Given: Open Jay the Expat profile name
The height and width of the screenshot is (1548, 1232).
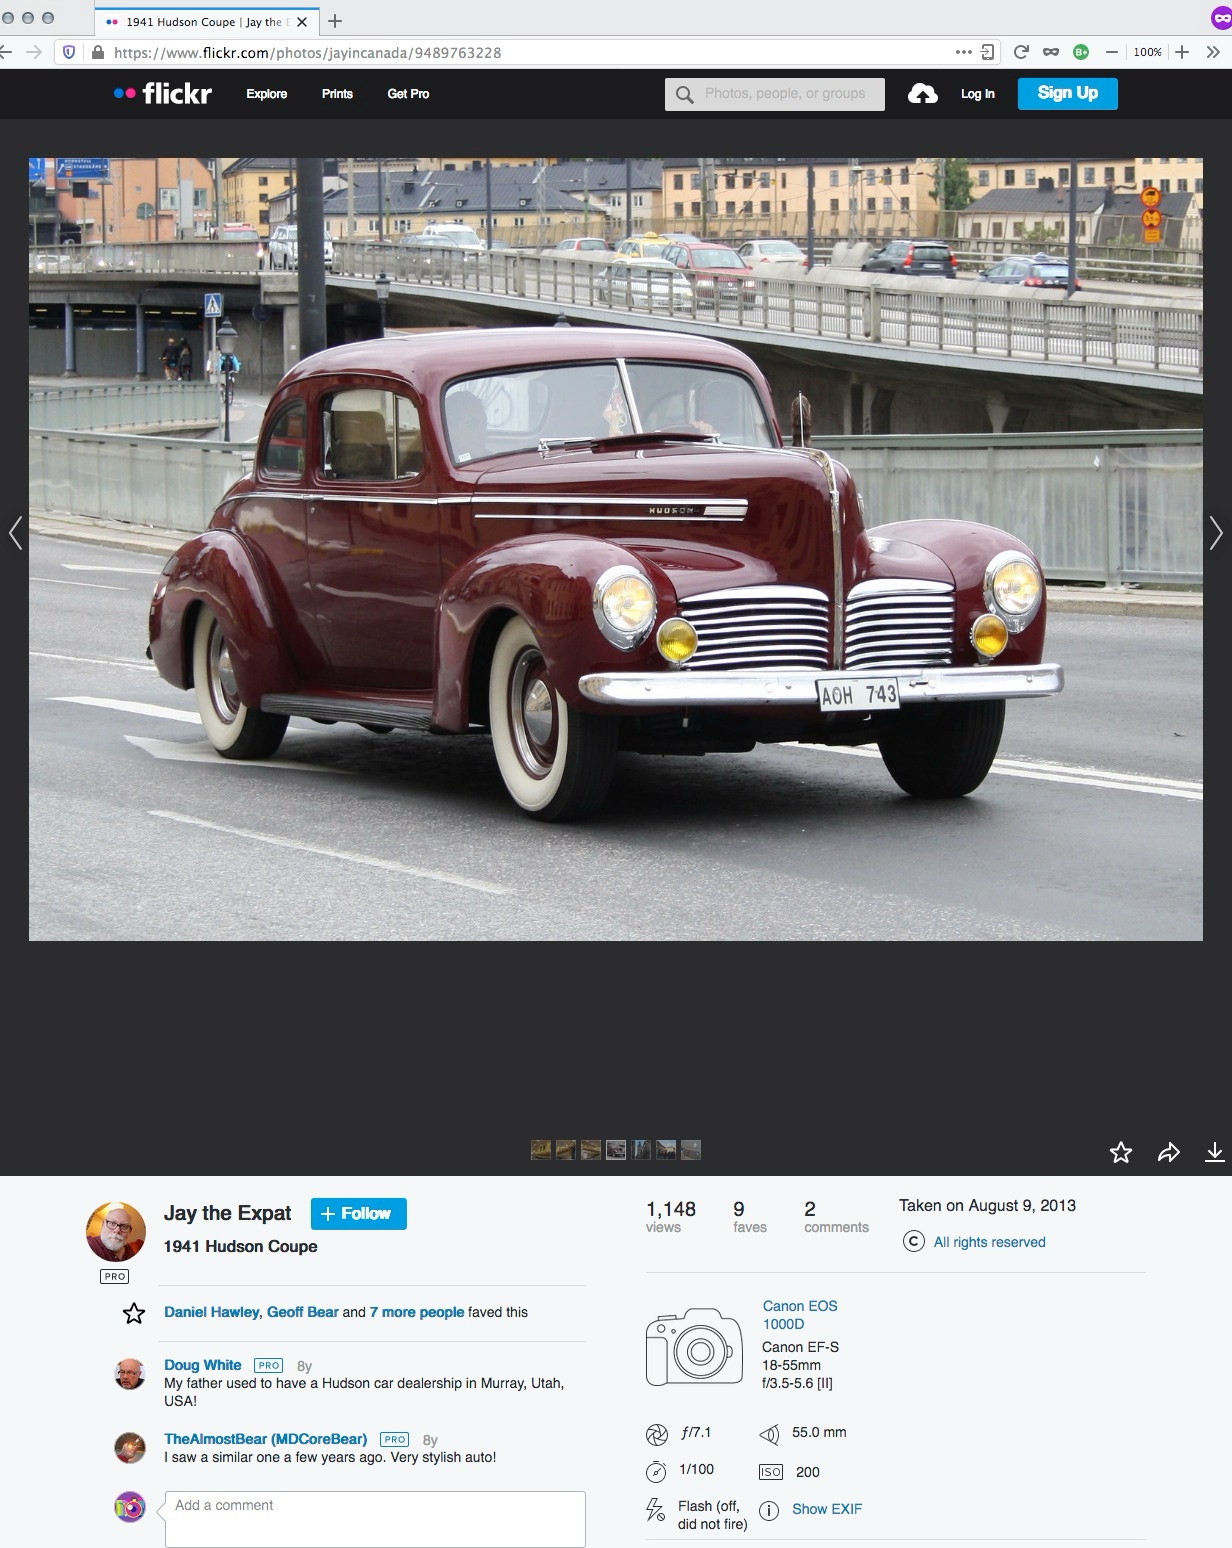Looking at the screenshot, I should pyautogui.click(x=227, y=1213).
